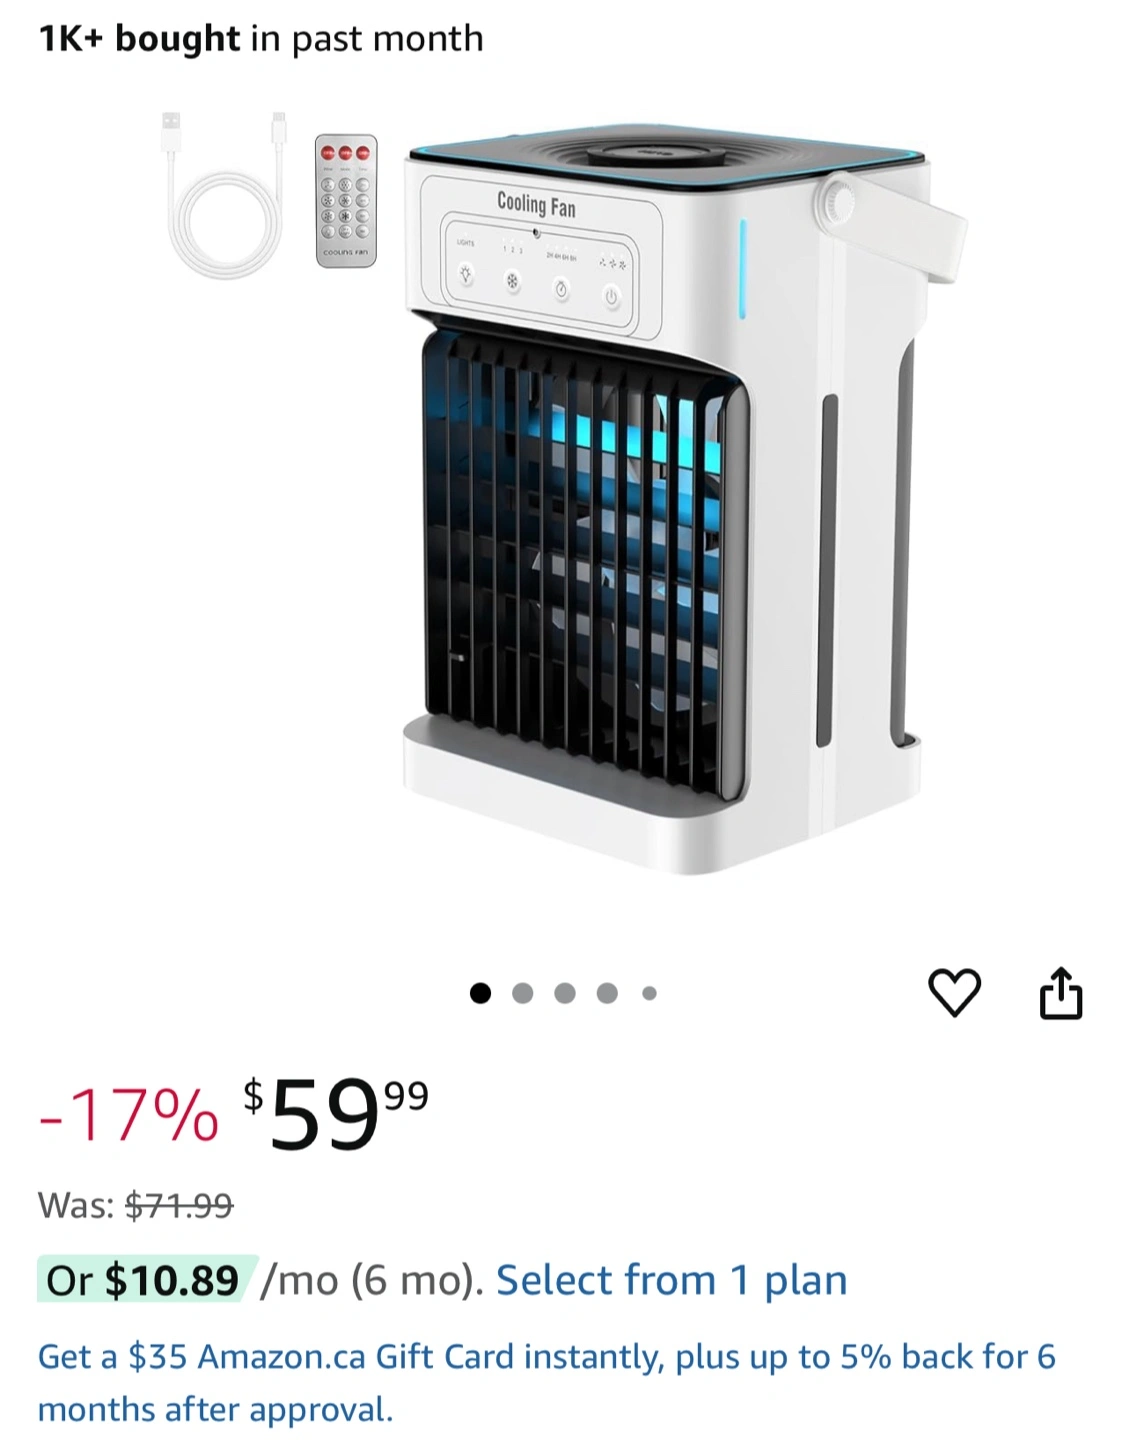Add product to wish list with heart icon

[x=955, y=993]
